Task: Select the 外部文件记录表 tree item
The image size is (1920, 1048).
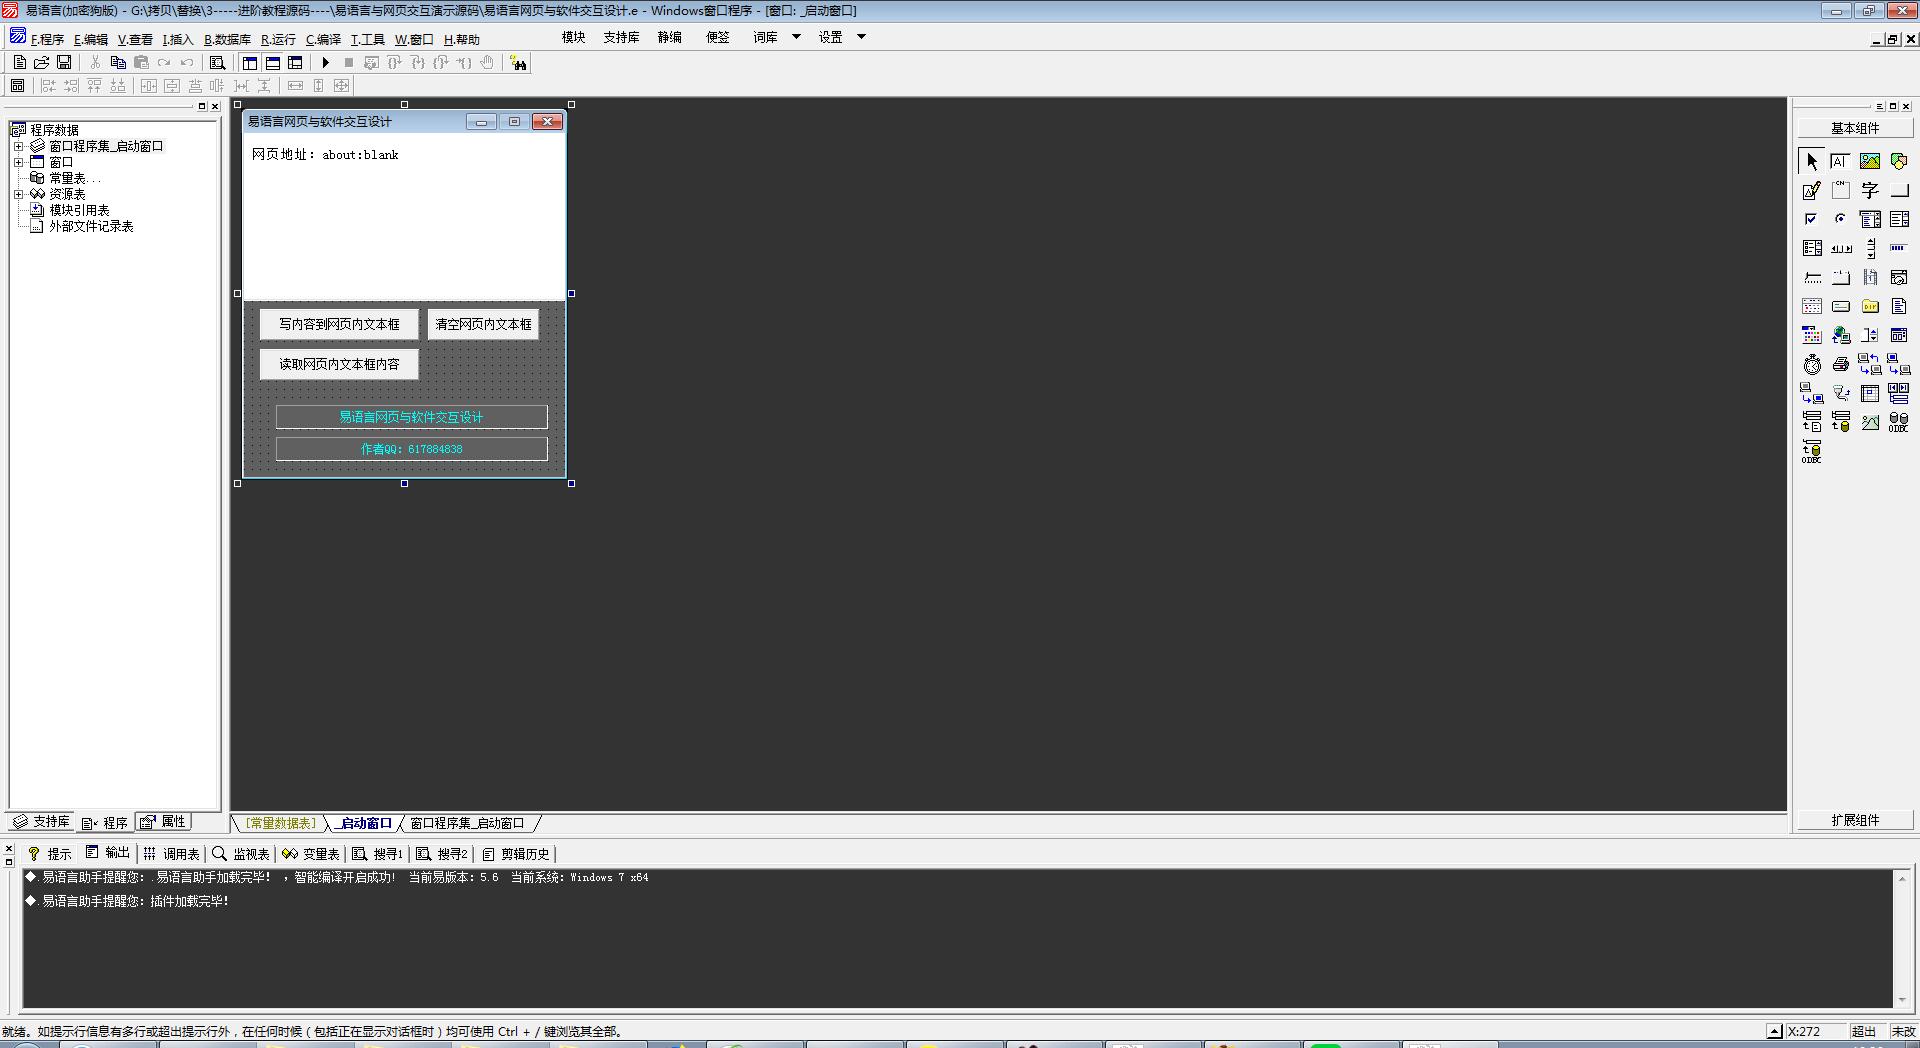Action: [x=91, y=226]
